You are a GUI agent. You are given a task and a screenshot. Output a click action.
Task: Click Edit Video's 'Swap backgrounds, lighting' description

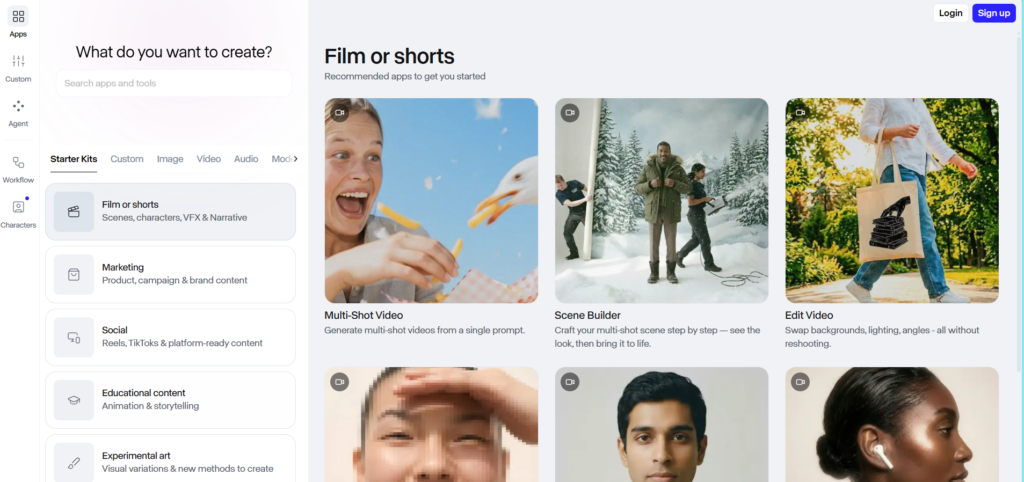[882, 337]
